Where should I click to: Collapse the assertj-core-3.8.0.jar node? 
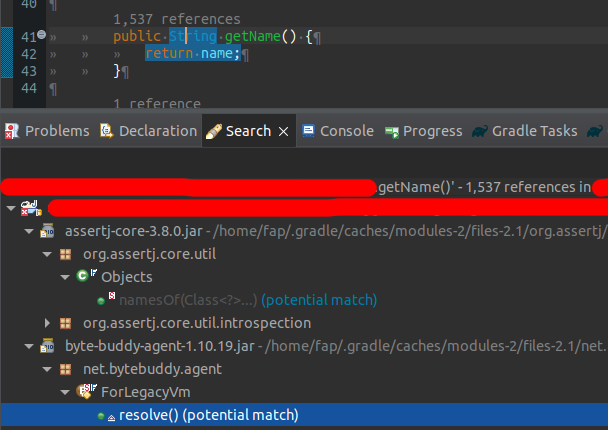(x=29, y=231)
